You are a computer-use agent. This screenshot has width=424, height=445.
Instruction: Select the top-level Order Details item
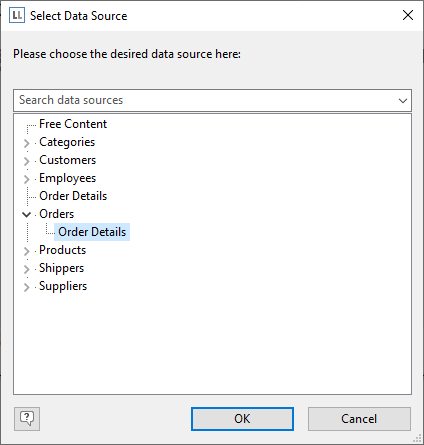tap(73, 196)
